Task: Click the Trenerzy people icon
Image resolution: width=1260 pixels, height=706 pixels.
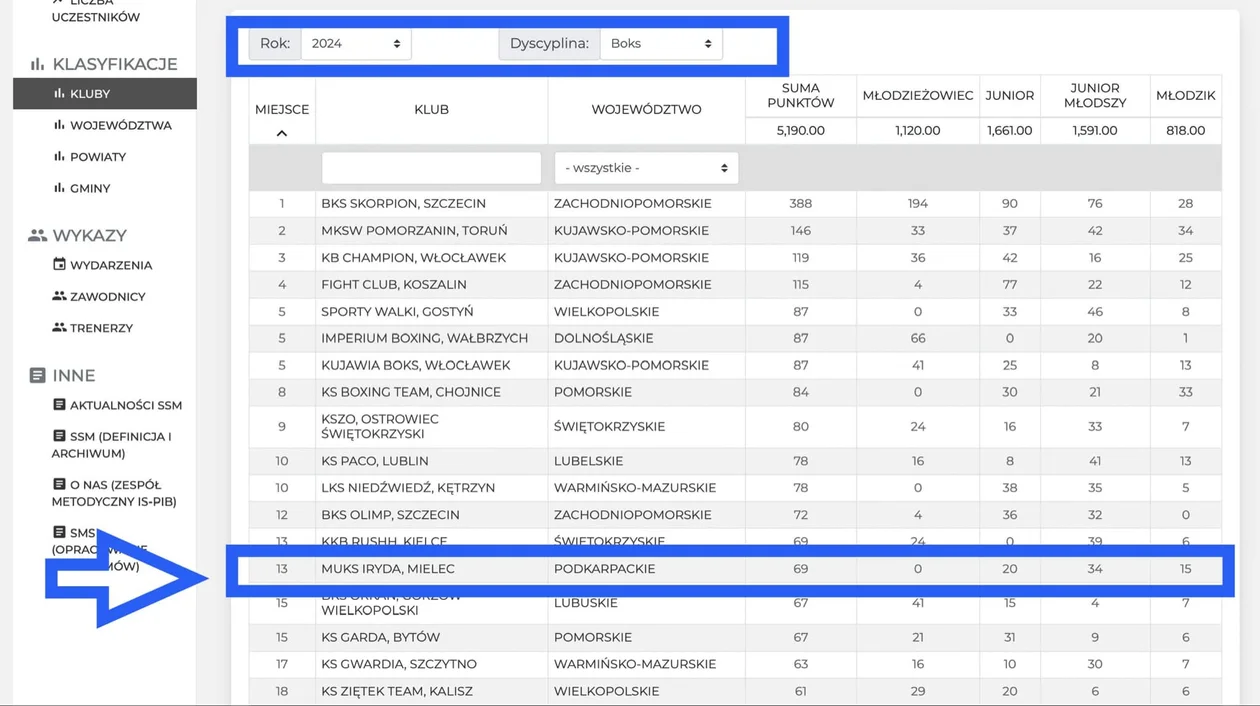Action: (x=59, y=327)
